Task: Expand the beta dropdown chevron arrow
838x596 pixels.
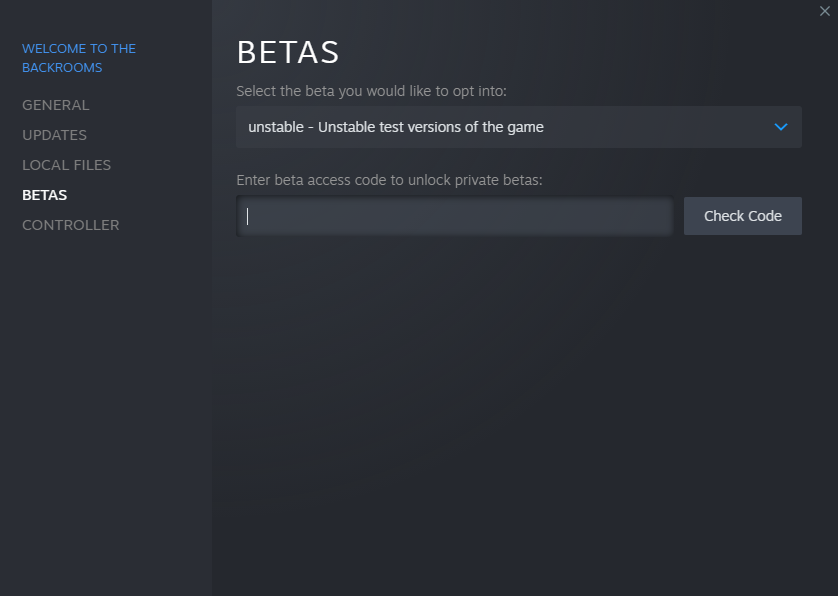Action: [x=781, y=127]
